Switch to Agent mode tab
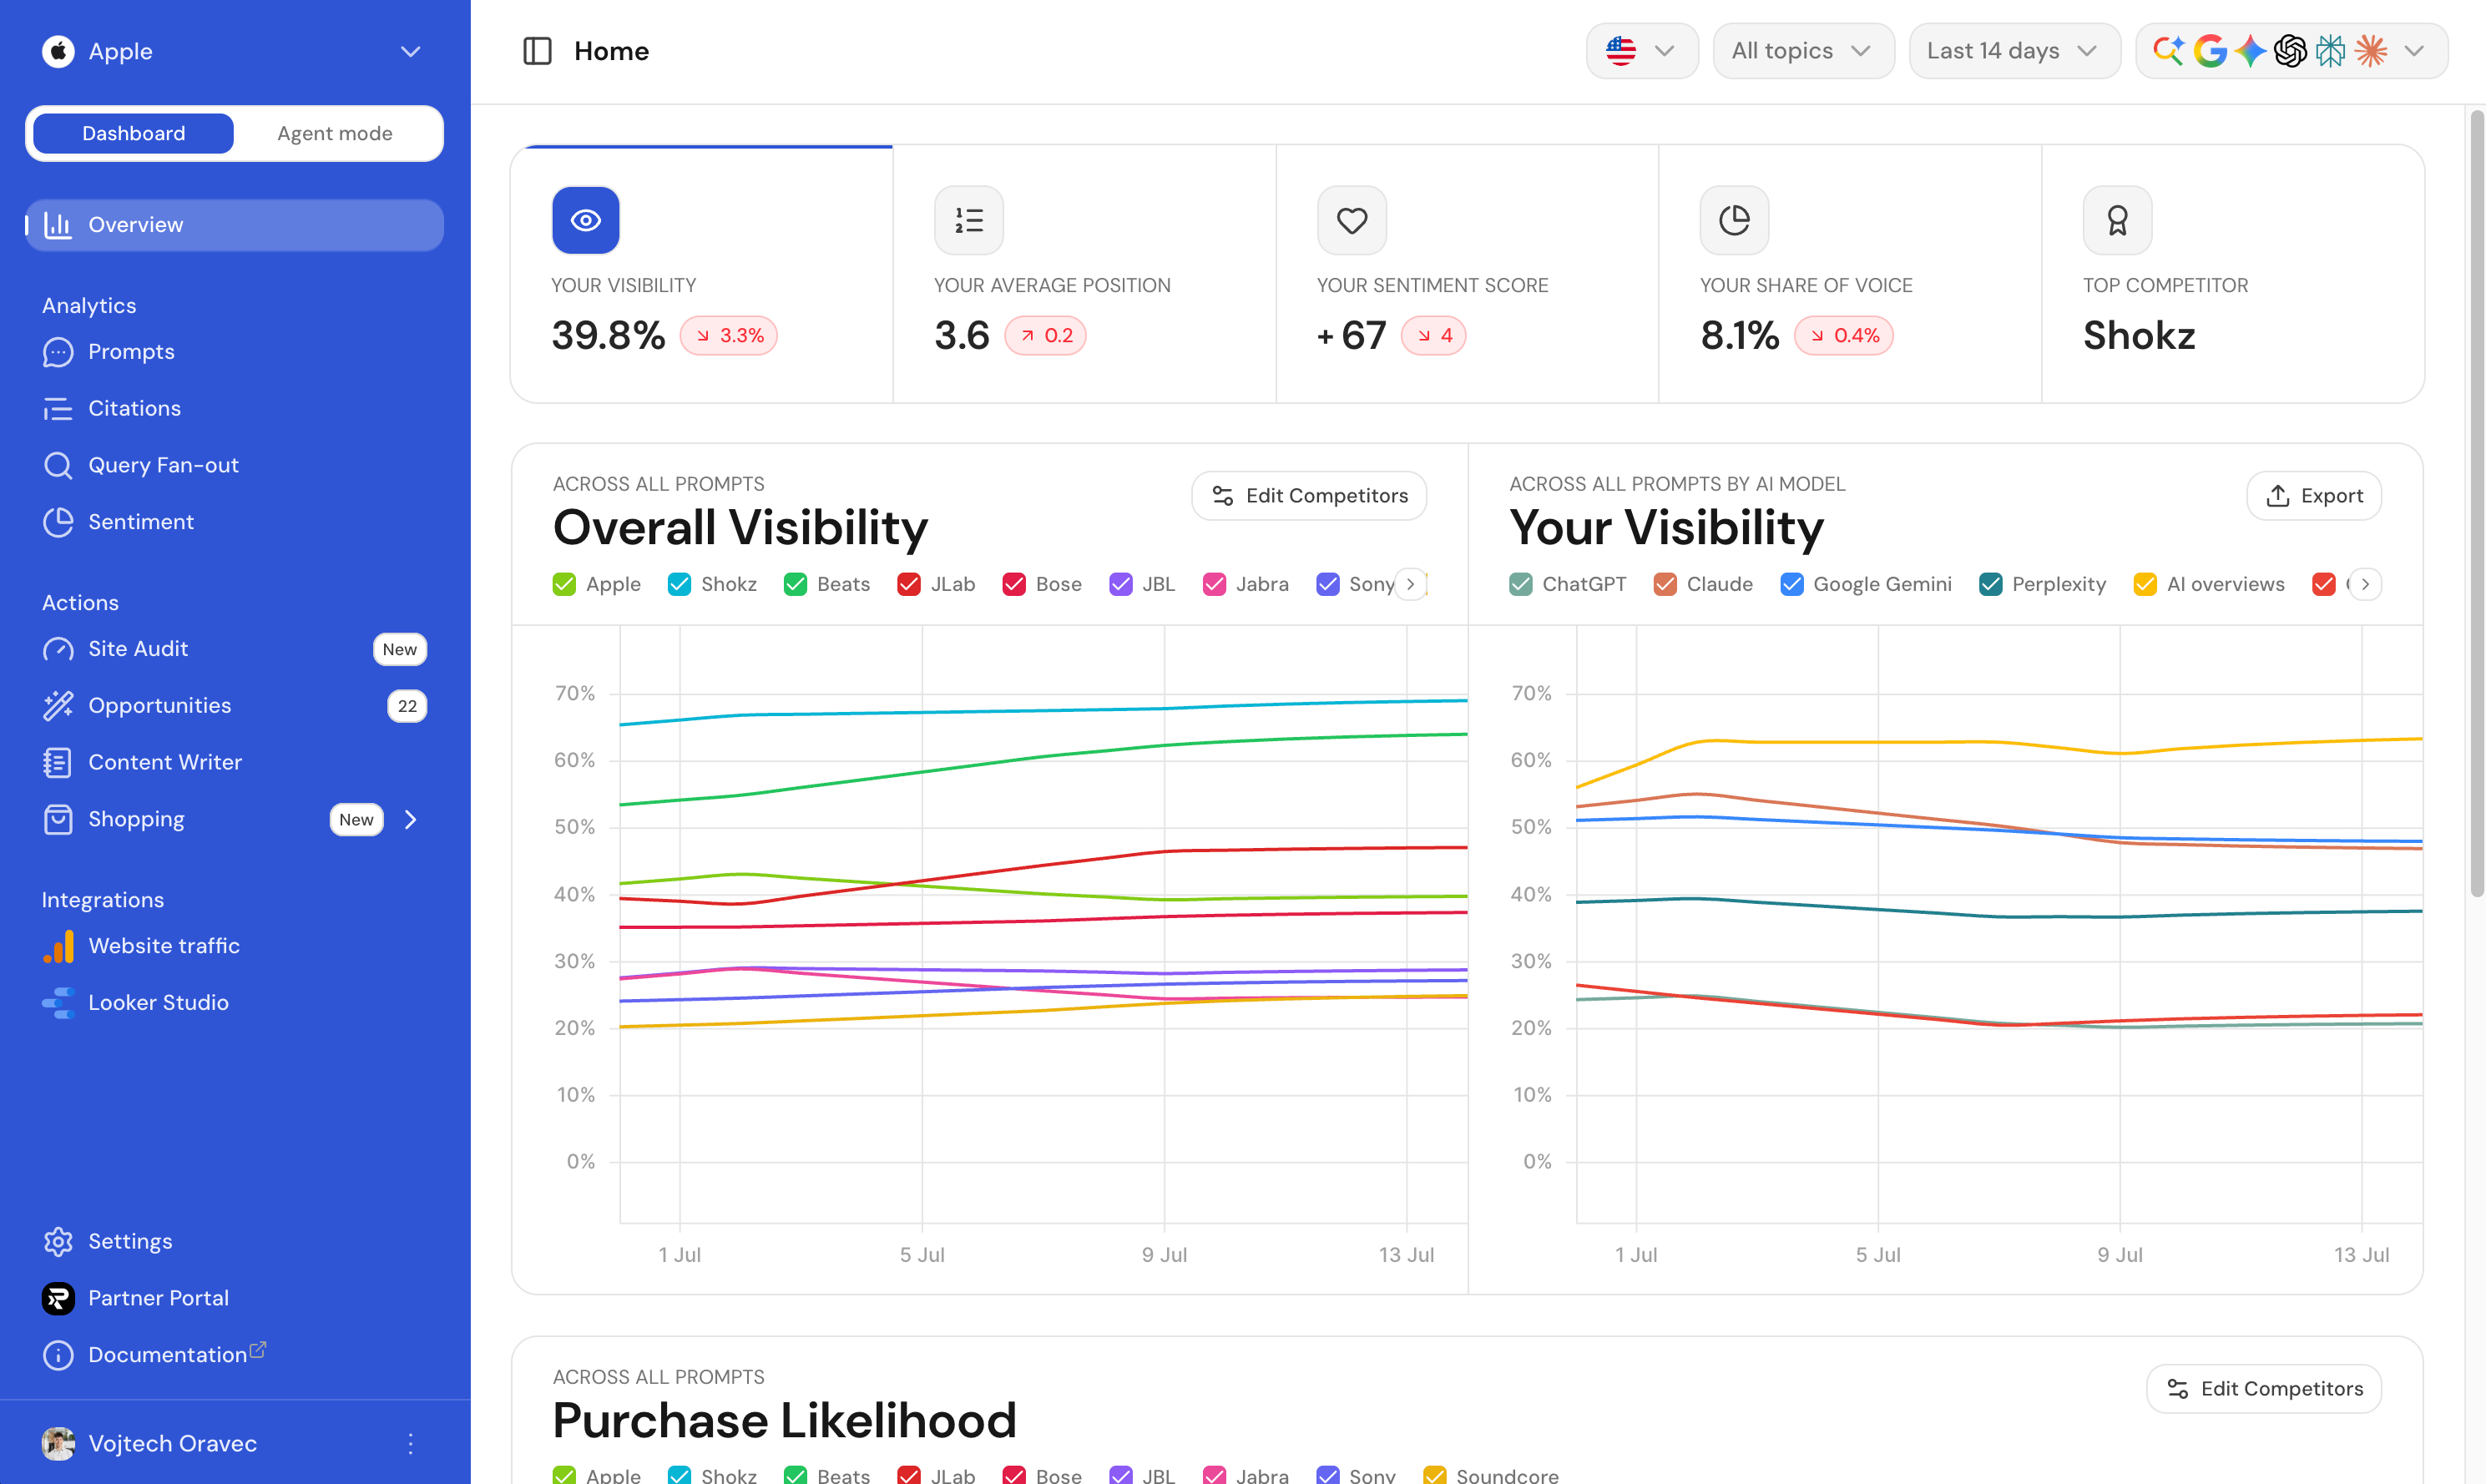This screenshot has height=1484, width=2486. [335, 134]
